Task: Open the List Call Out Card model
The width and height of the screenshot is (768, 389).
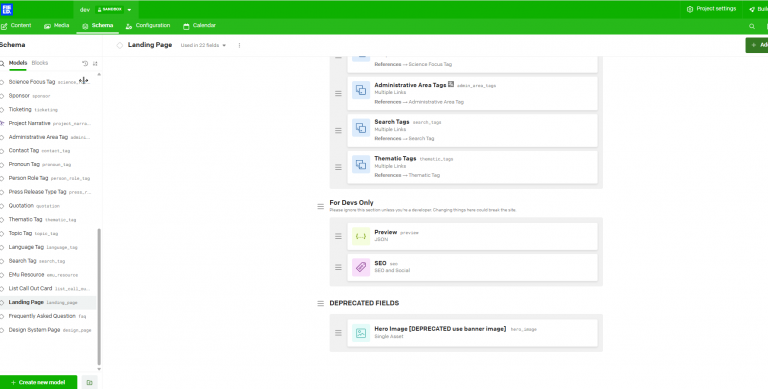Action: click(48, 288)
